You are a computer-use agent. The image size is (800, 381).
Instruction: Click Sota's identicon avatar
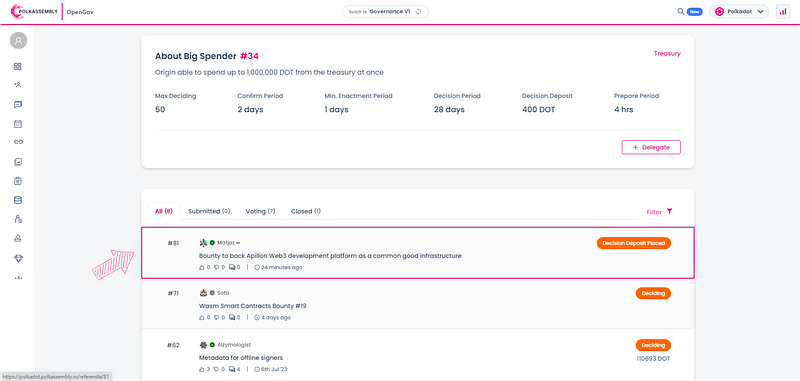tap(203, 293)
